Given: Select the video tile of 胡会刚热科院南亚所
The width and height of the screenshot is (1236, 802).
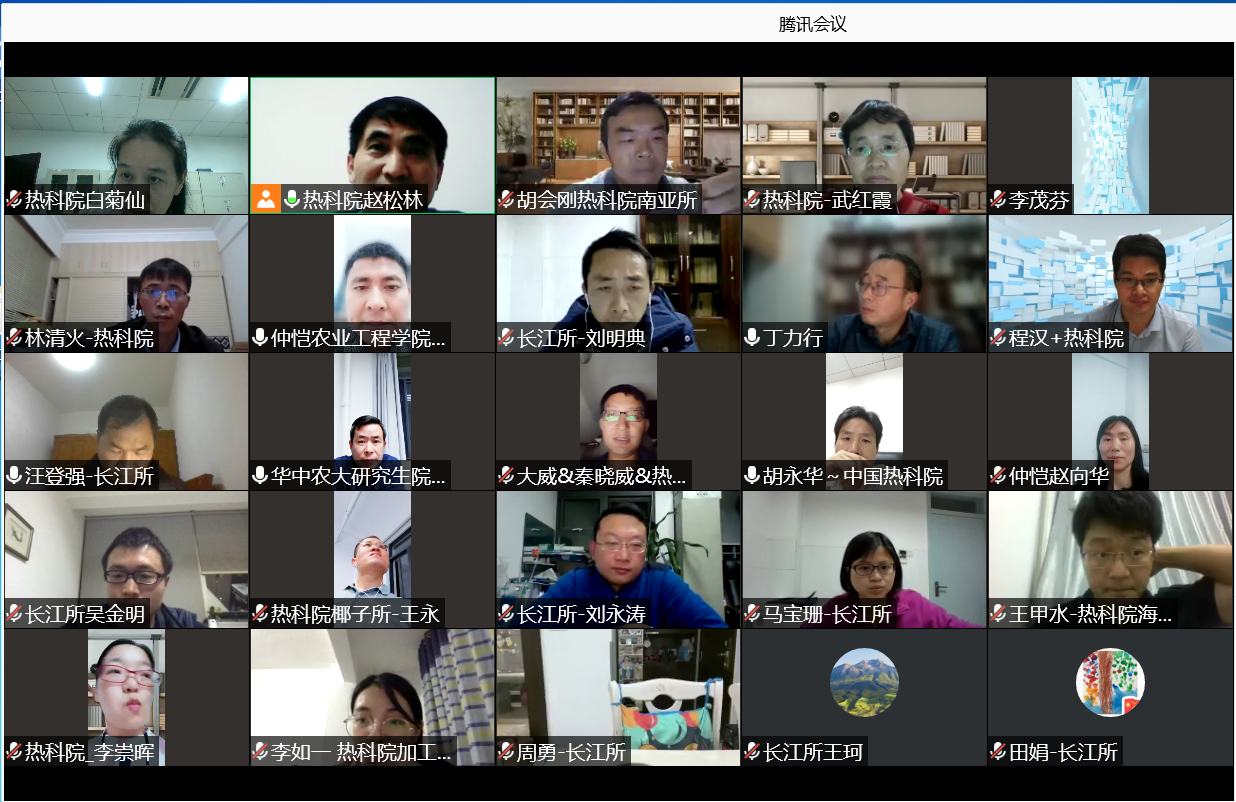Looking at the screenshot, I should click(618, 145).
